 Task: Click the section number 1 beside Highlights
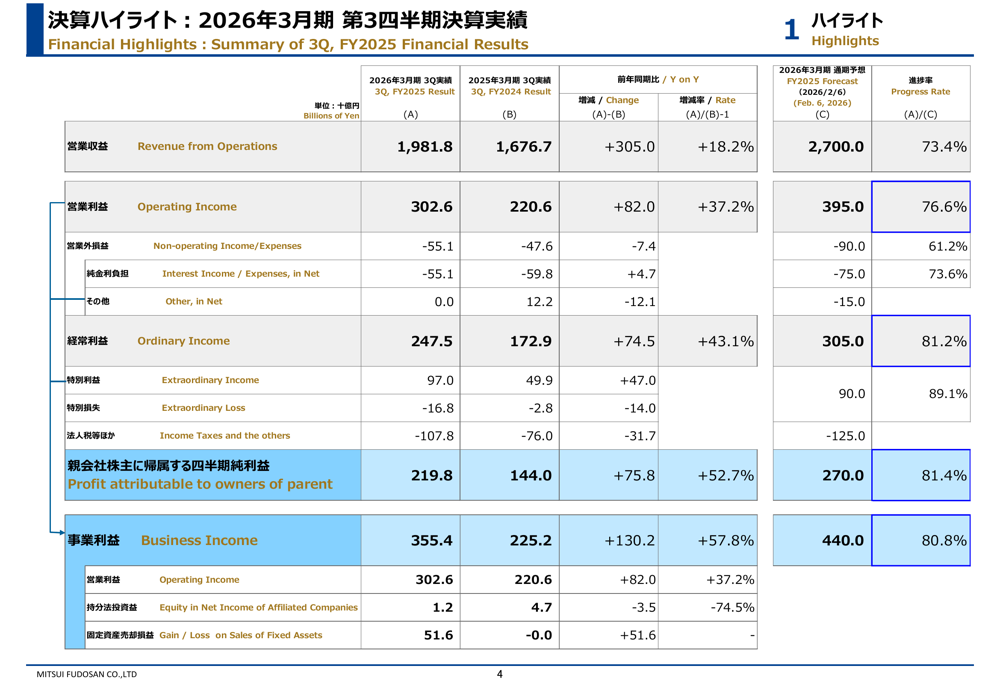coord(791,30)
